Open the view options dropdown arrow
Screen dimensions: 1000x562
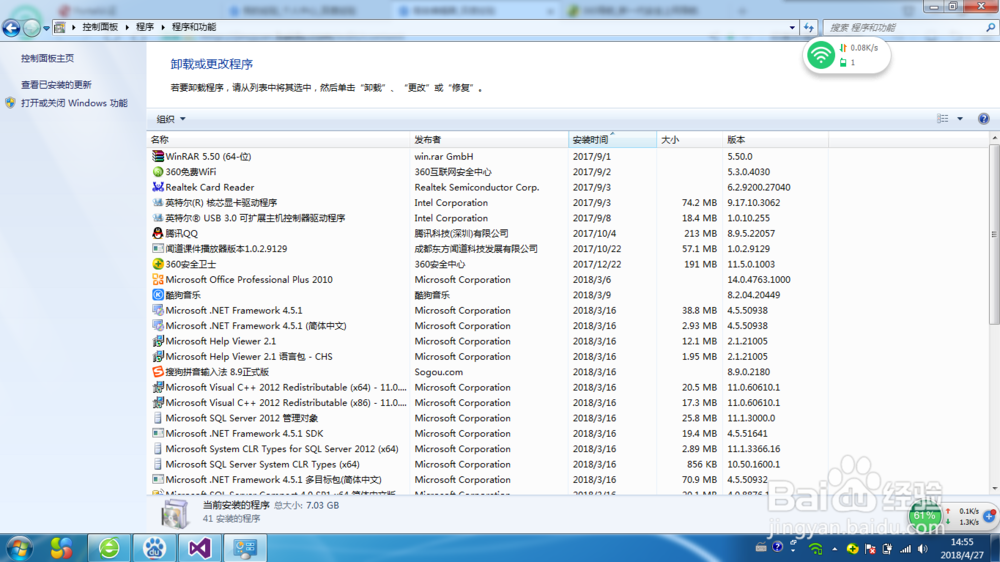[x=960, y=119]
